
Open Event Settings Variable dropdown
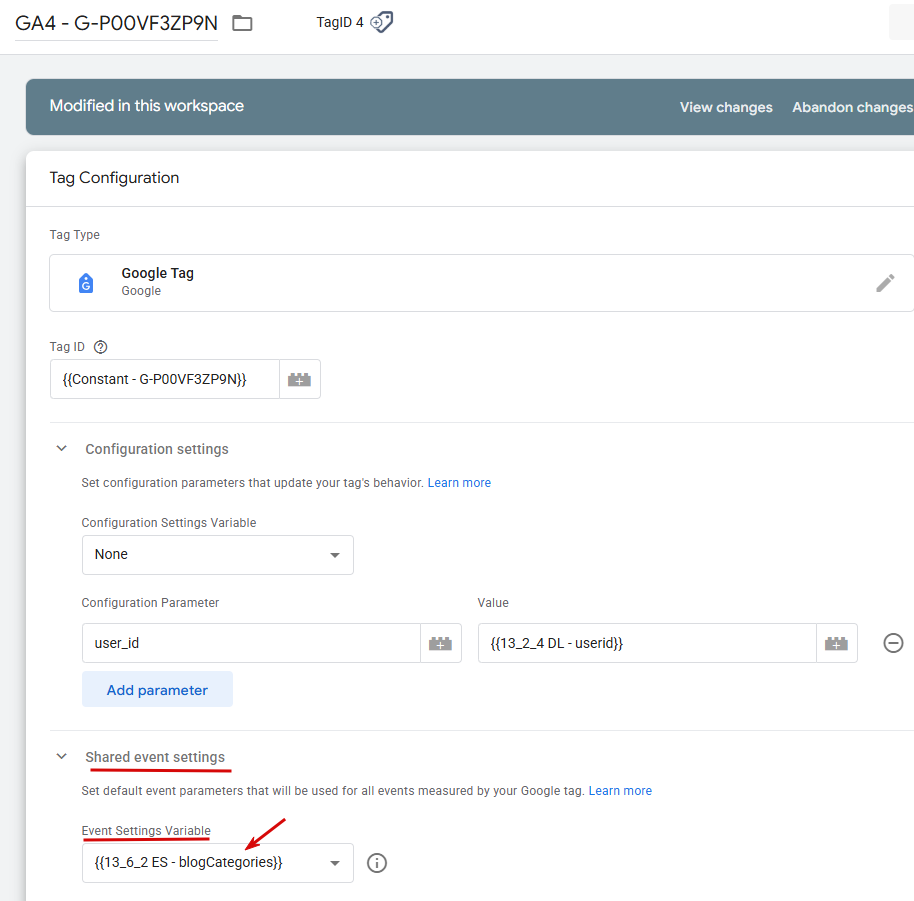coord(217,863)
